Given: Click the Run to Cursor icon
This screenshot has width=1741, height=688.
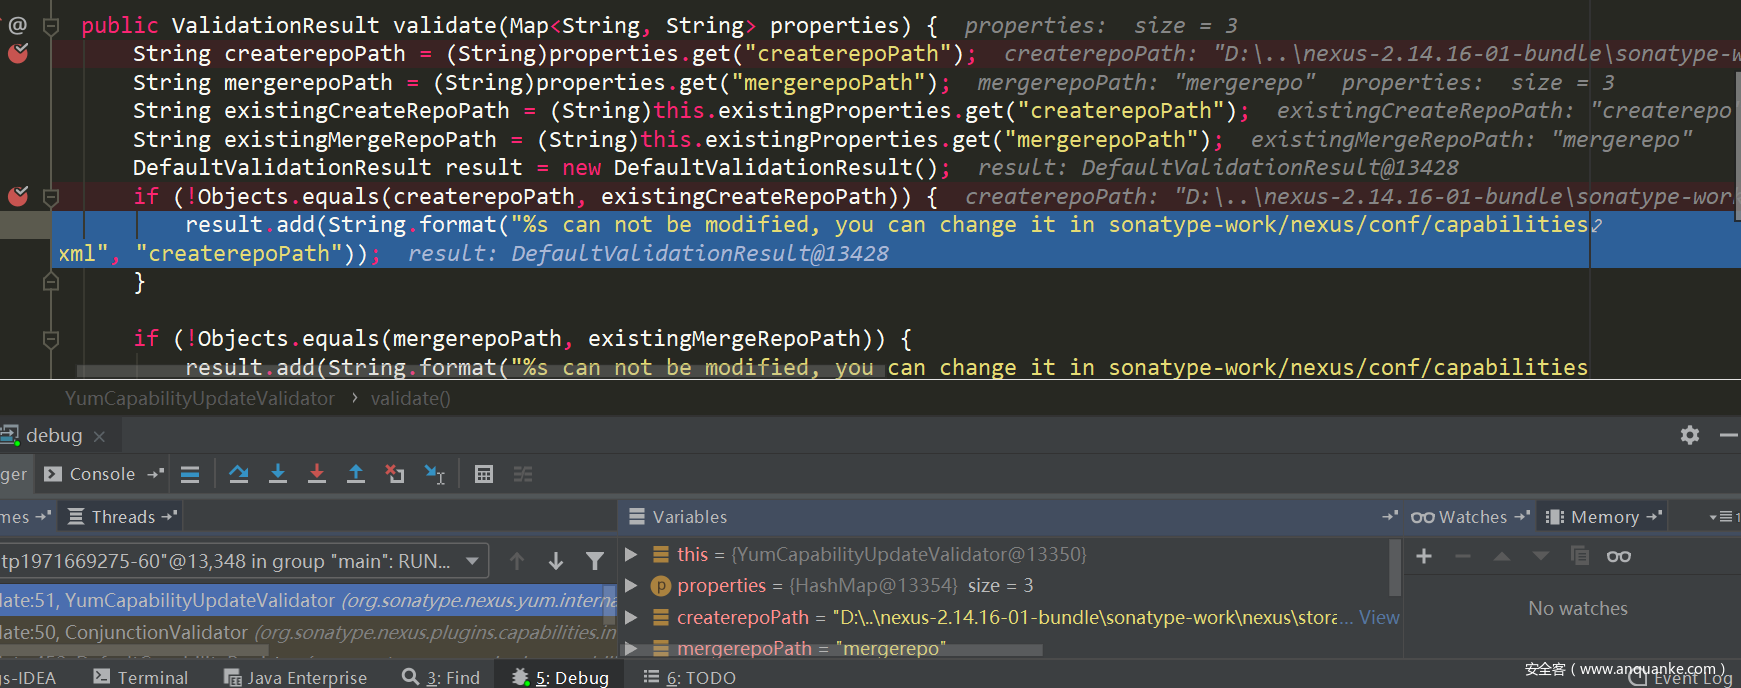Looking at the screenshot, I should click(x=435, y=474).
